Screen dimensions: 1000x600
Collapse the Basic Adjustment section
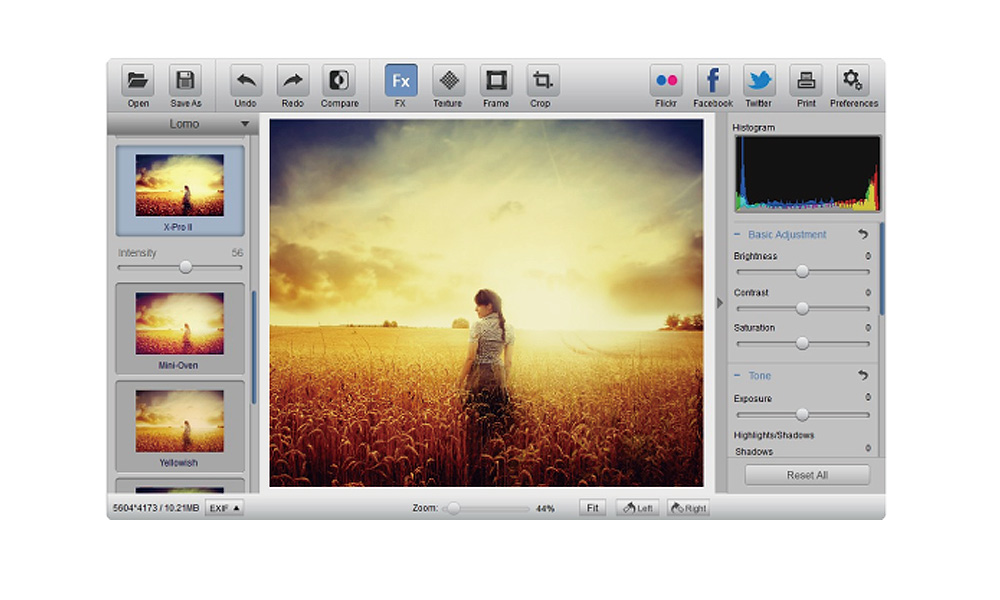pos(738,235)
